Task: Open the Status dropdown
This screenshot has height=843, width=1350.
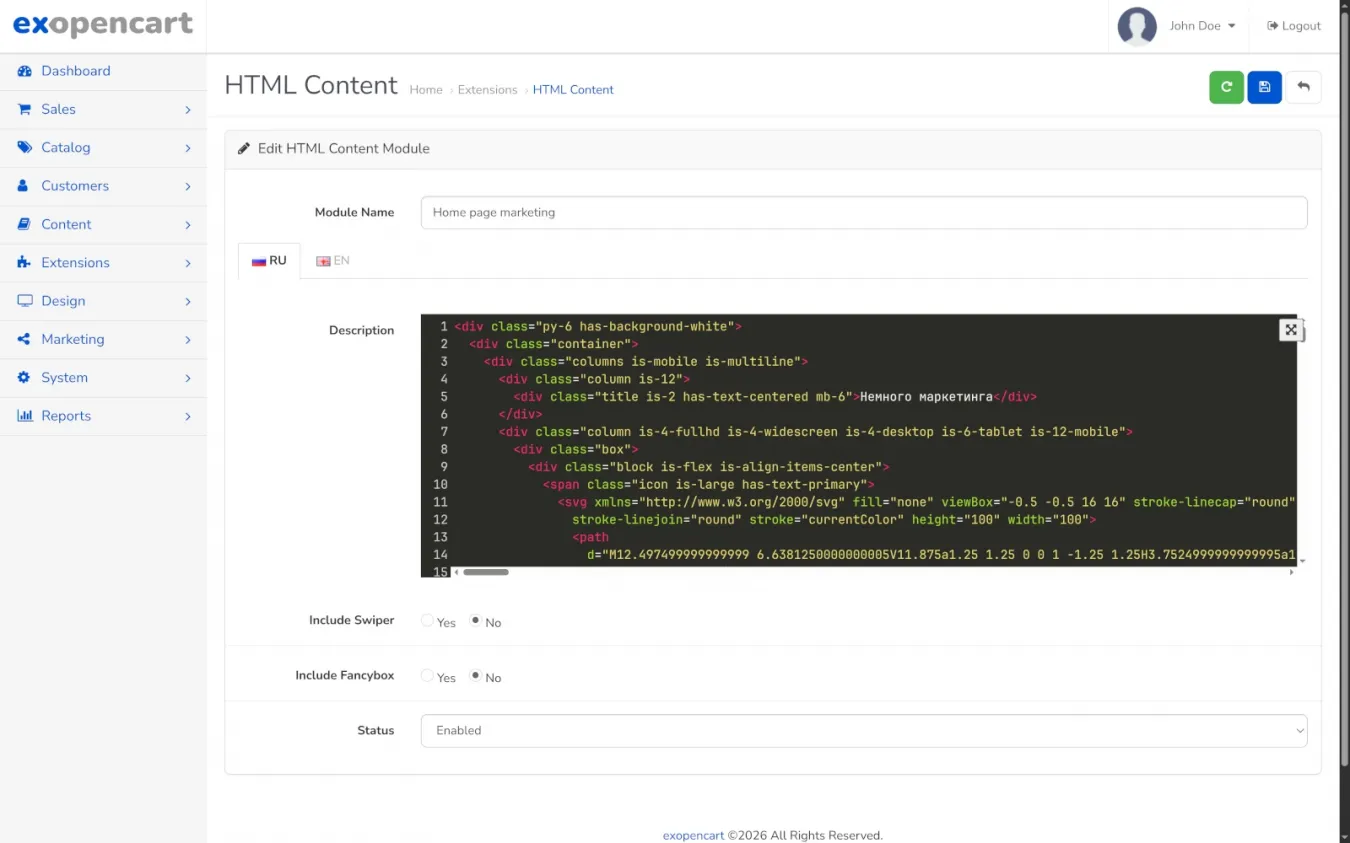Action: [863, 731]
